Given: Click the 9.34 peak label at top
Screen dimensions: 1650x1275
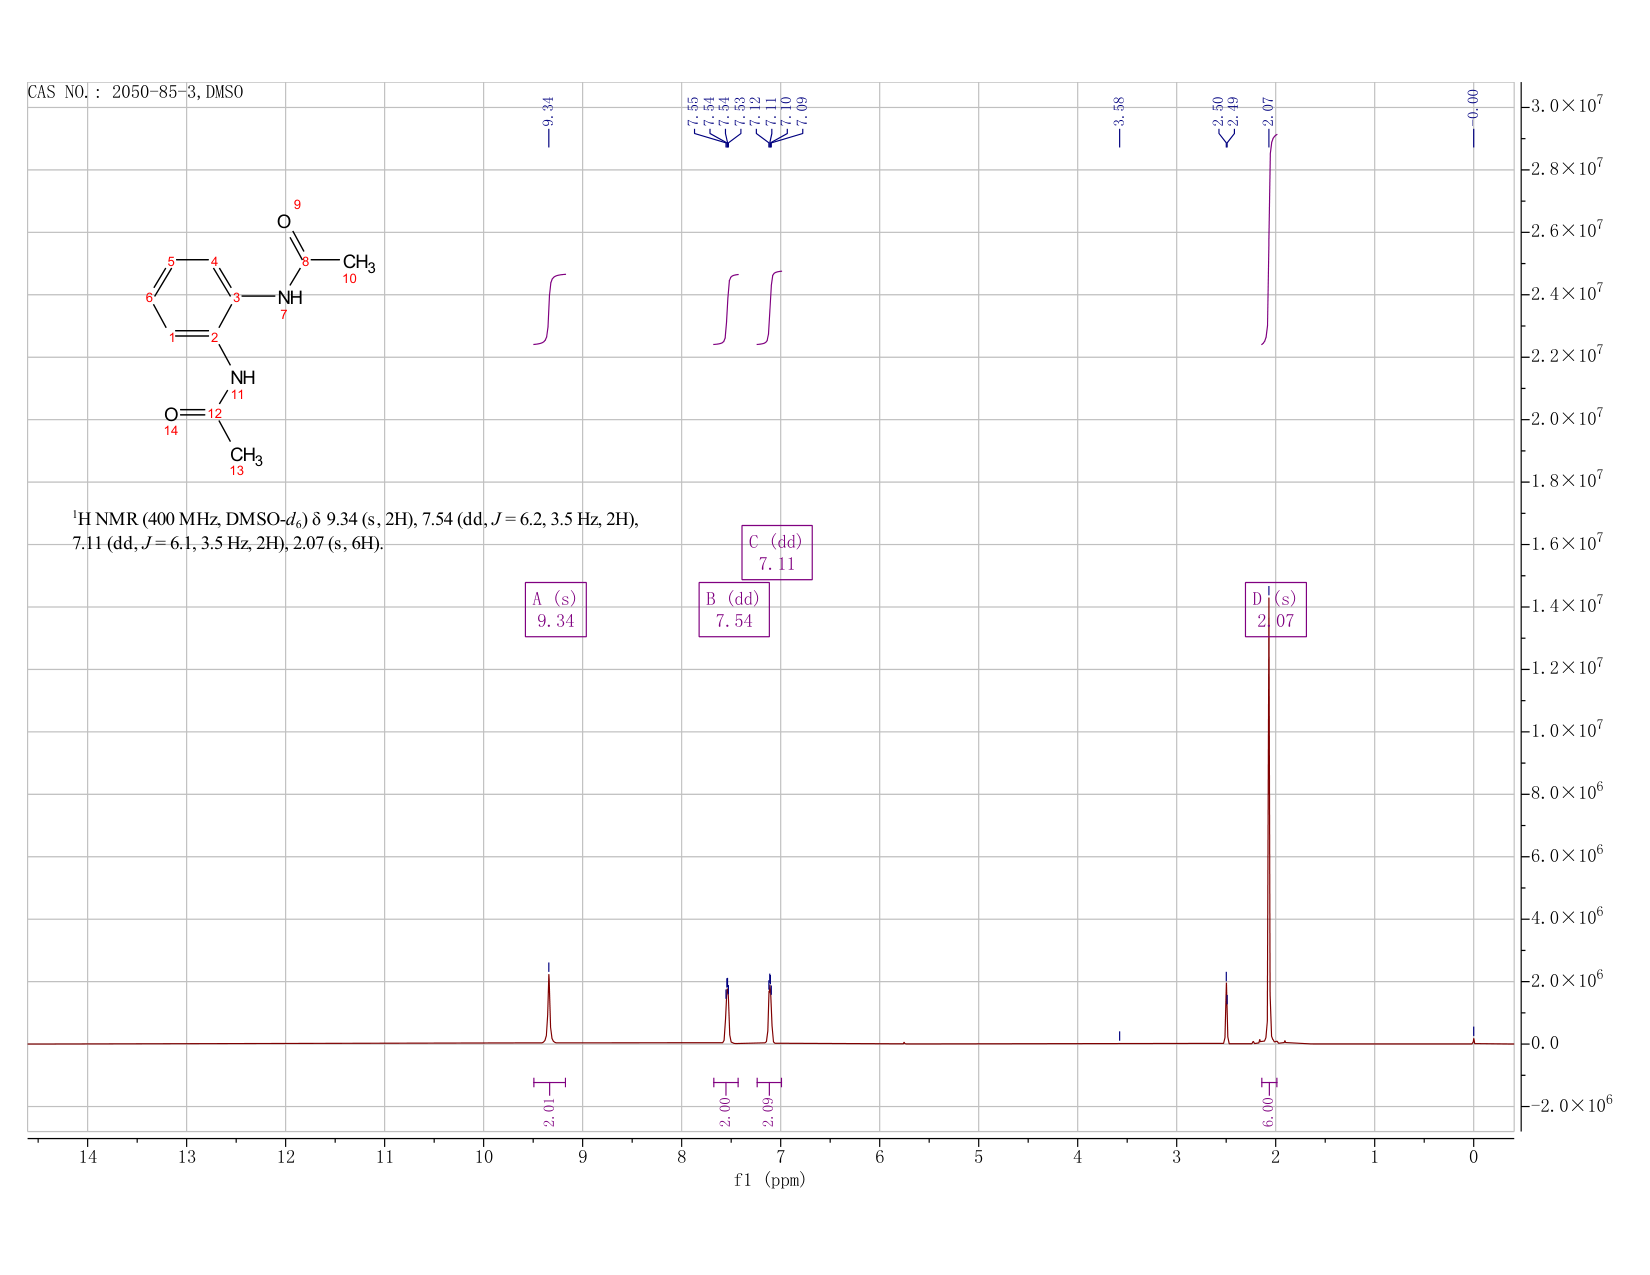Looking at the screenshot, I should [548, 112].
